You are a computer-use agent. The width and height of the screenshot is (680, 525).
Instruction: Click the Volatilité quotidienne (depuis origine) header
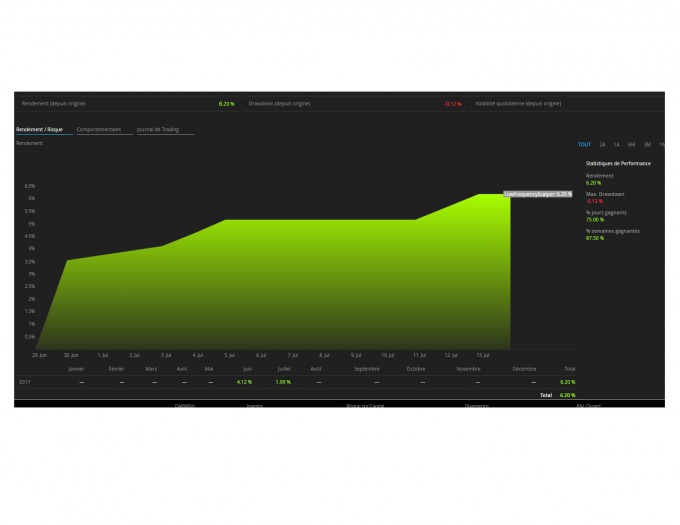pyautogui.click(x=518, y=104)
